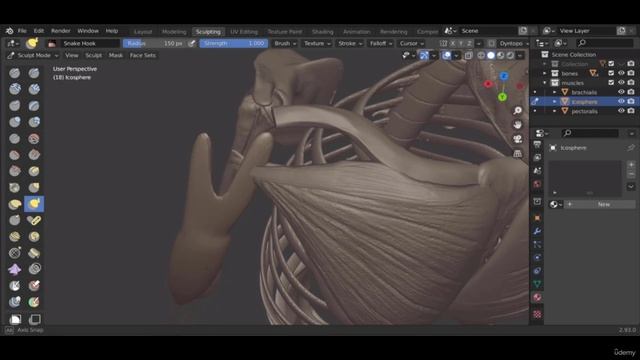Viewport: 640px width, 360px height.
Task: Select the Clay Strips brush
Action: tap(34, 89)
